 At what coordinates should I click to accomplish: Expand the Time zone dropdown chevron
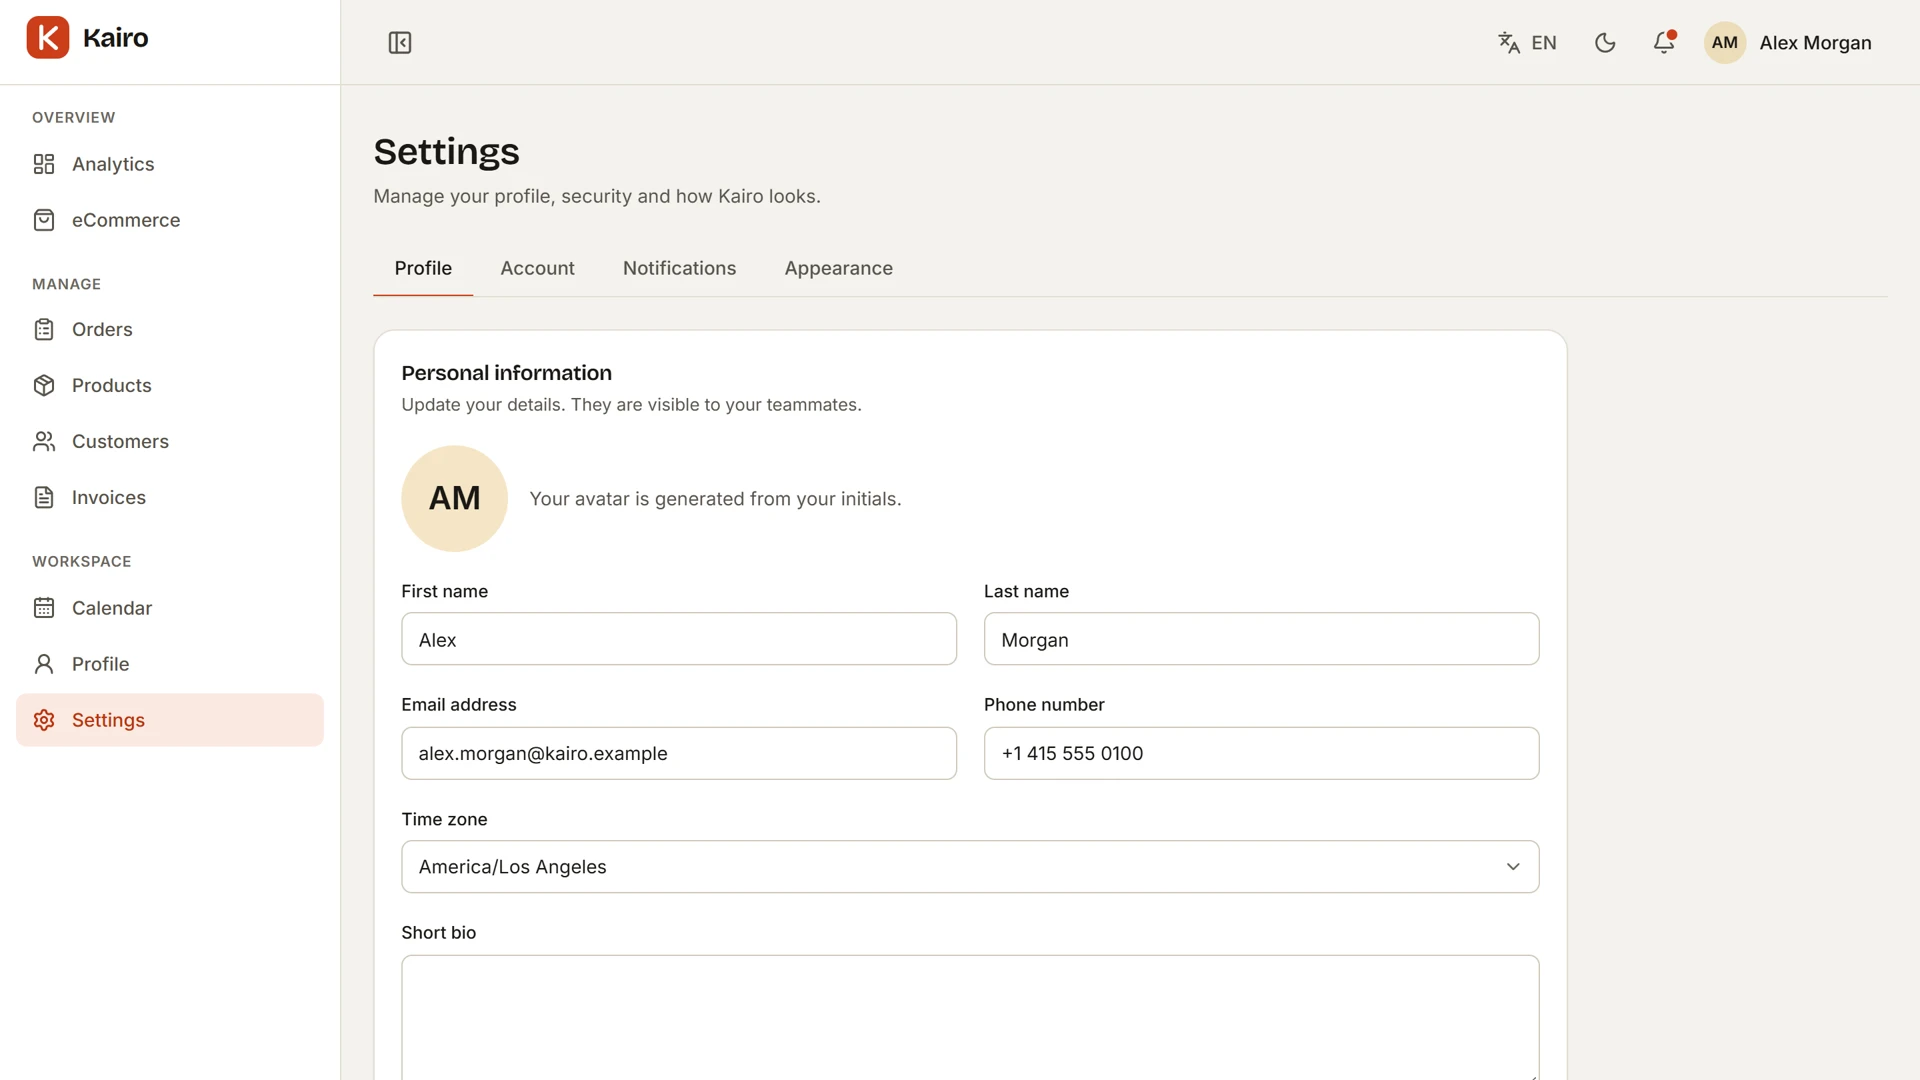point(1513,867)
